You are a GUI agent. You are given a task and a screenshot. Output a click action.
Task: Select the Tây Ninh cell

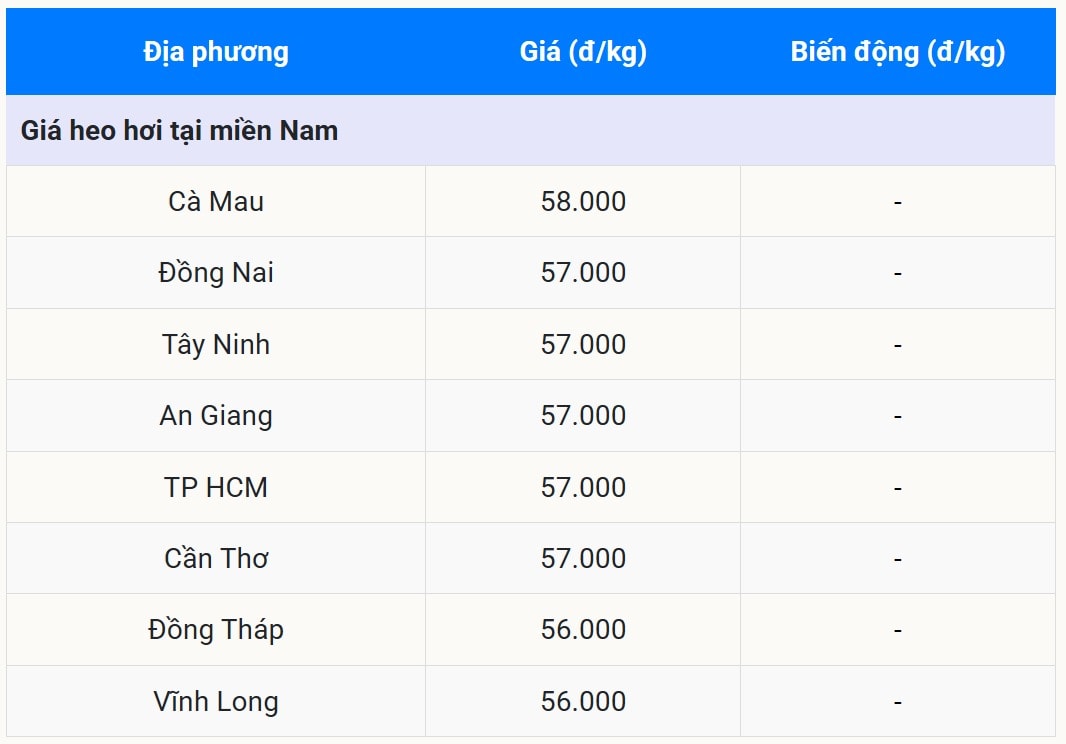(x=216, y=345)
